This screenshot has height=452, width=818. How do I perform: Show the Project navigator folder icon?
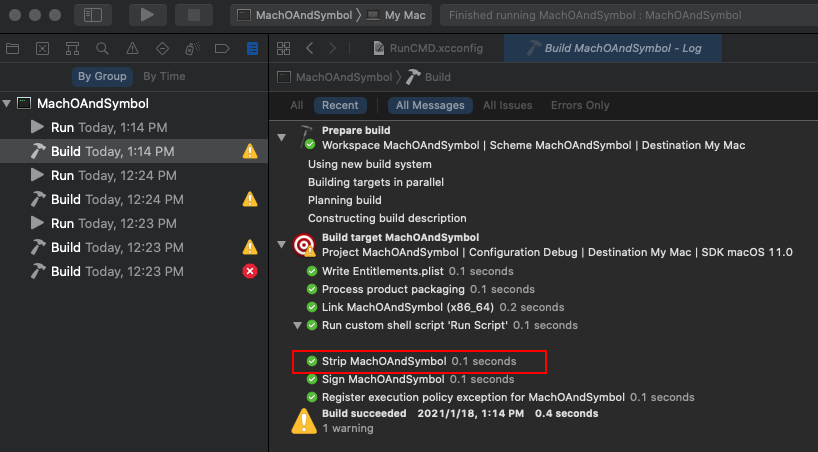13,49
